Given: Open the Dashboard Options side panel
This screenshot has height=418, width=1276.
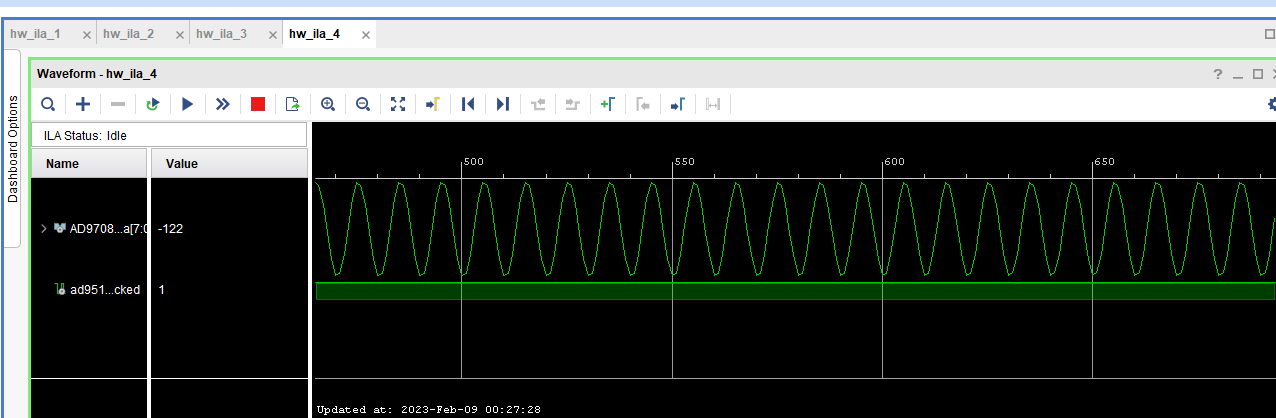Looking at the screenshot, I should pos(13,149).
